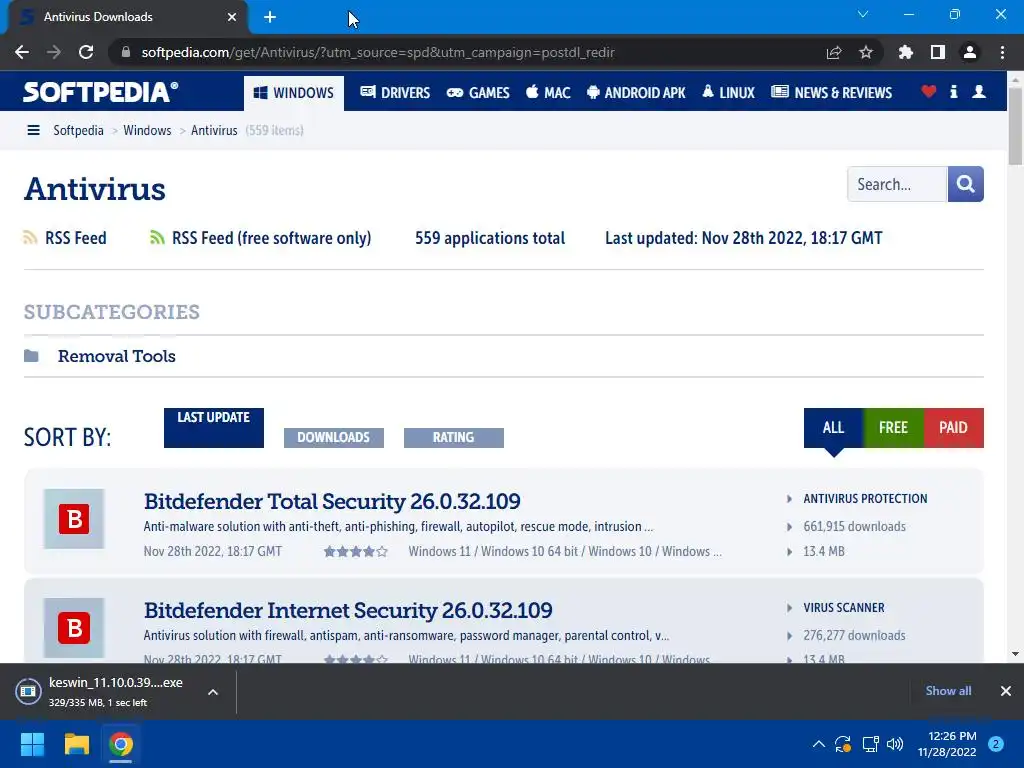Viewport: 1024px width, 768px height.
Task: Expand the keswin download options chevron
Action: tap(213, 692)
